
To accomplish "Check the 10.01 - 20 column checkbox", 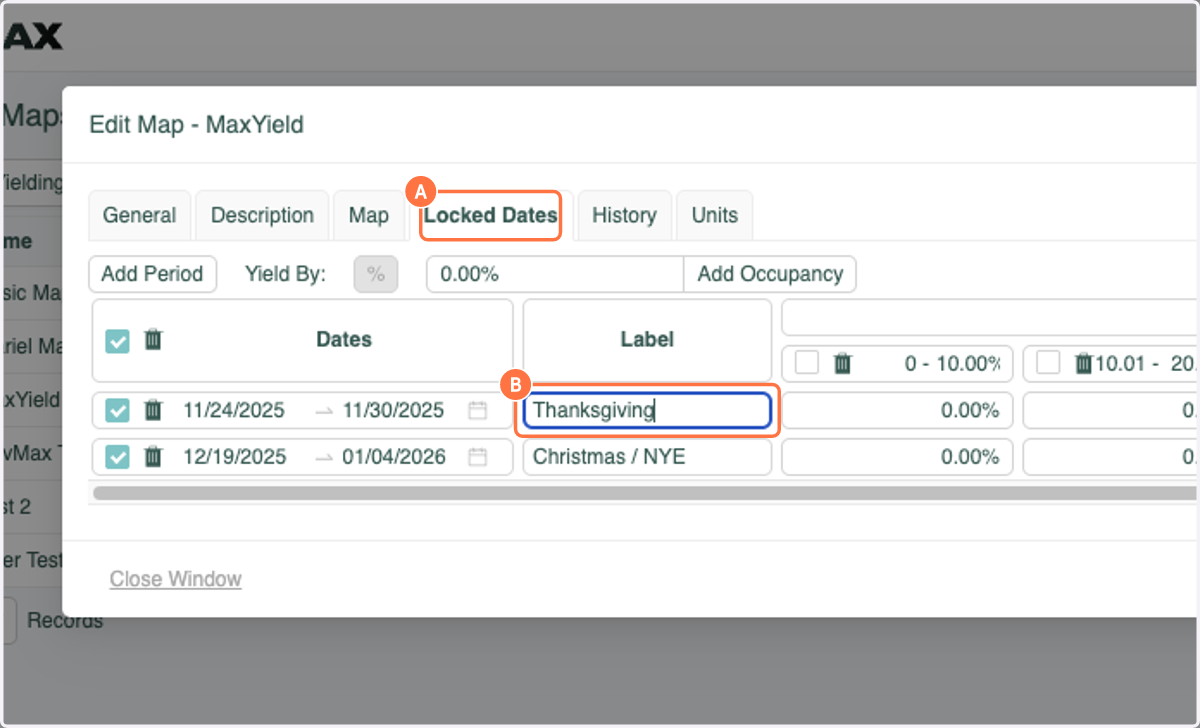I will [x=1048, y=364].
